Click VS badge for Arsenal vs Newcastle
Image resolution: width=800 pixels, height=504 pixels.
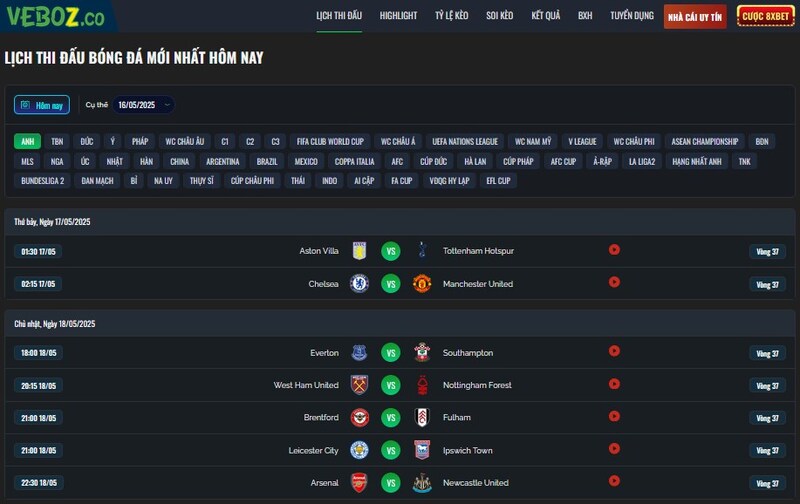[391, 483]
